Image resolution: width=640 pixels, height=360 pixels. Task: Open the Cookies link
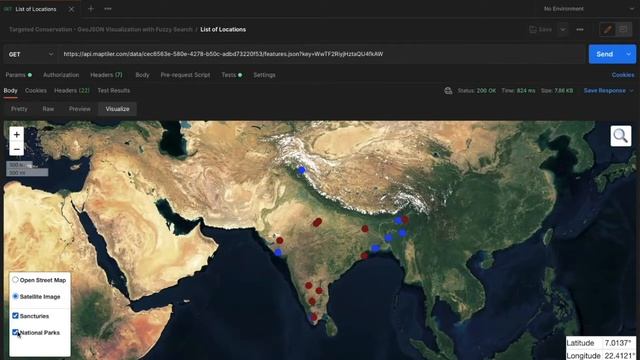[x=623, y=75]
